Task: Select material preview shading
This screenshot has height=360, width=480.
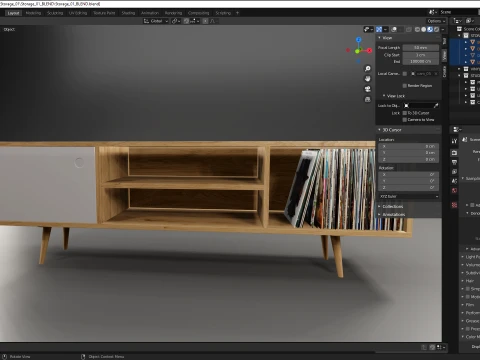Action: coord(430,29)
